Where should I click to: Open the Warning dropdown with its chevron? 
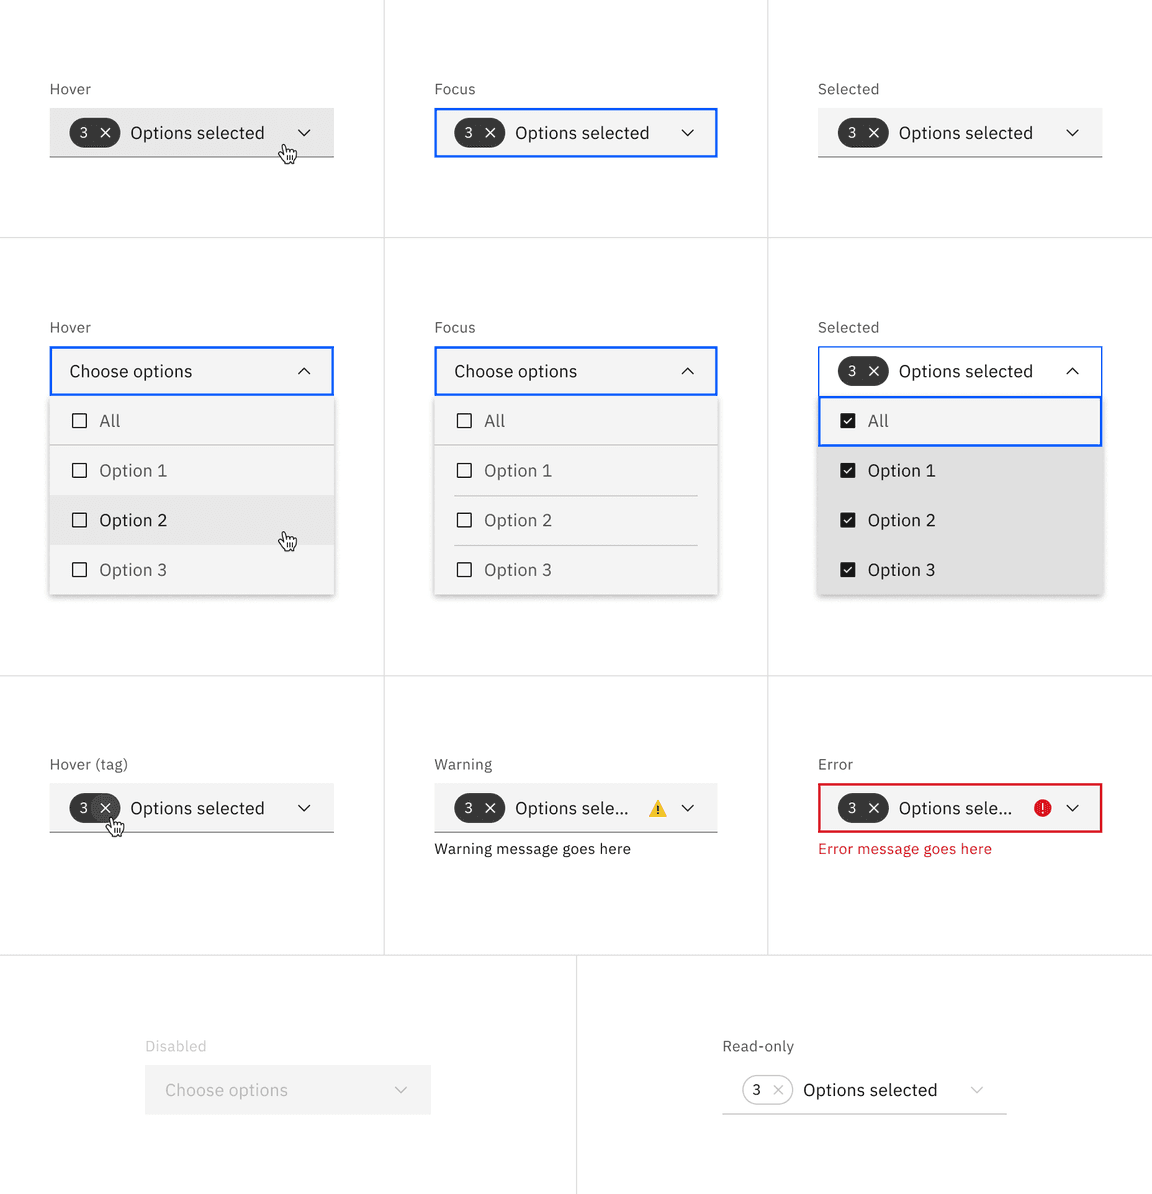(x=687, y=807)
